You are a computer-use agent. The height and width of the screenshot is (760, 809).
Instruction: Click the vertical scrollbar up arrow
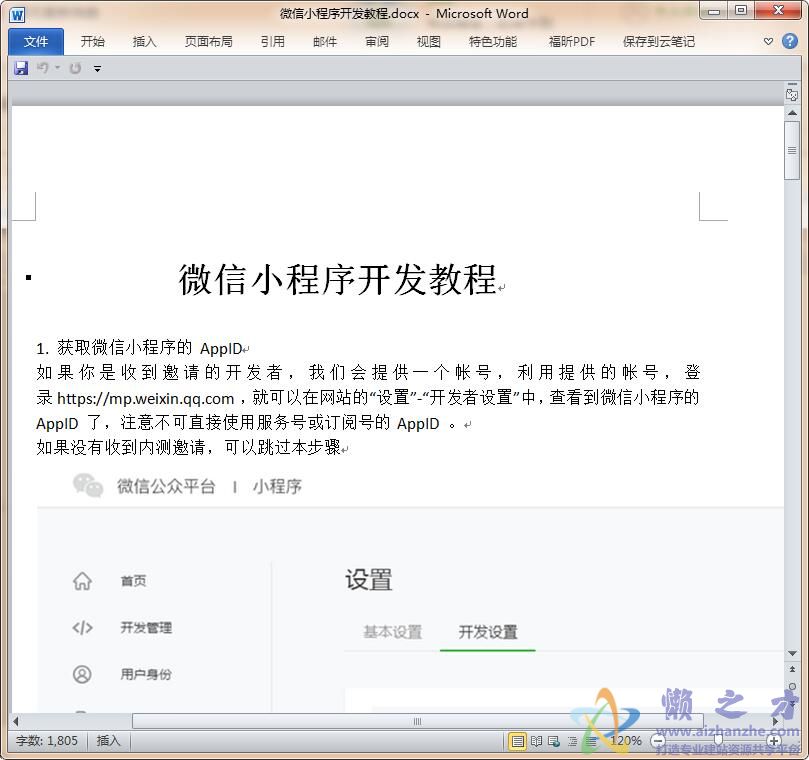[x=792, y=113]
